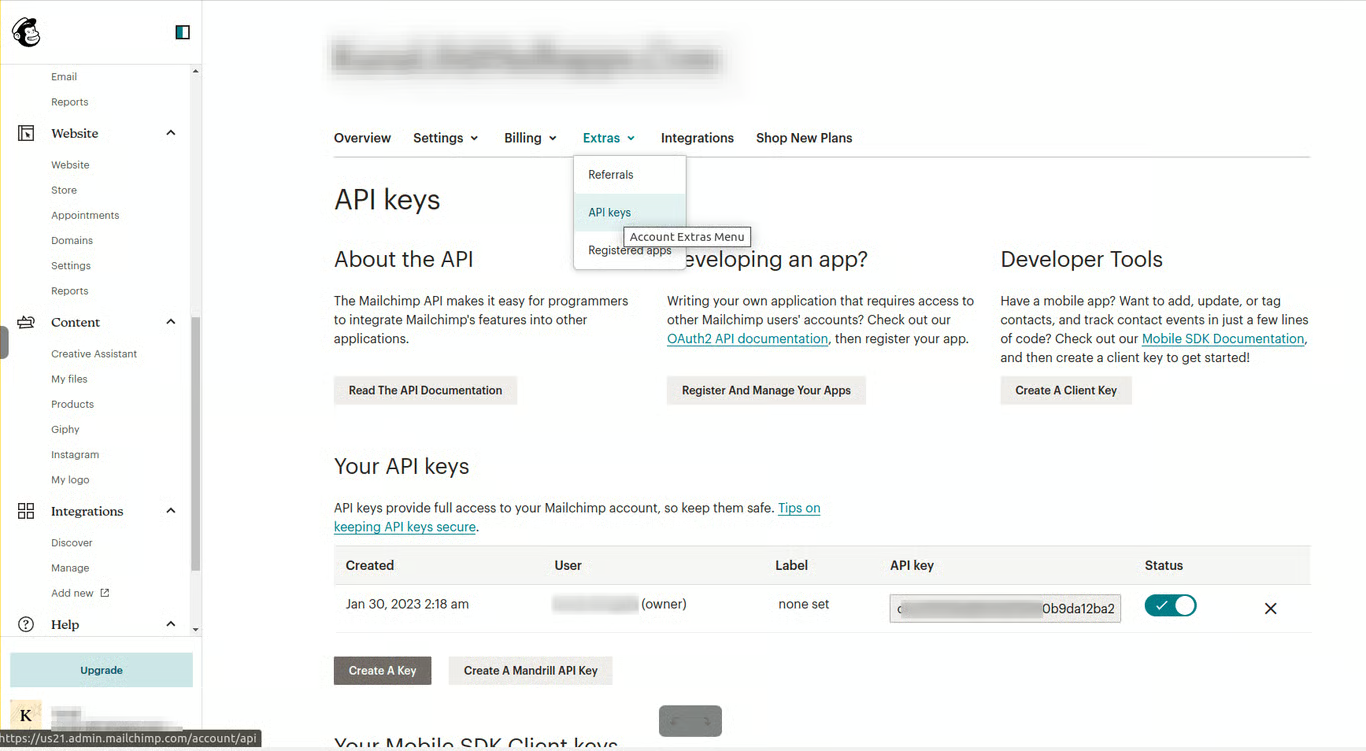
Task: Open the OAuth2 API documentation link
Action: click(x=747, y=339)
